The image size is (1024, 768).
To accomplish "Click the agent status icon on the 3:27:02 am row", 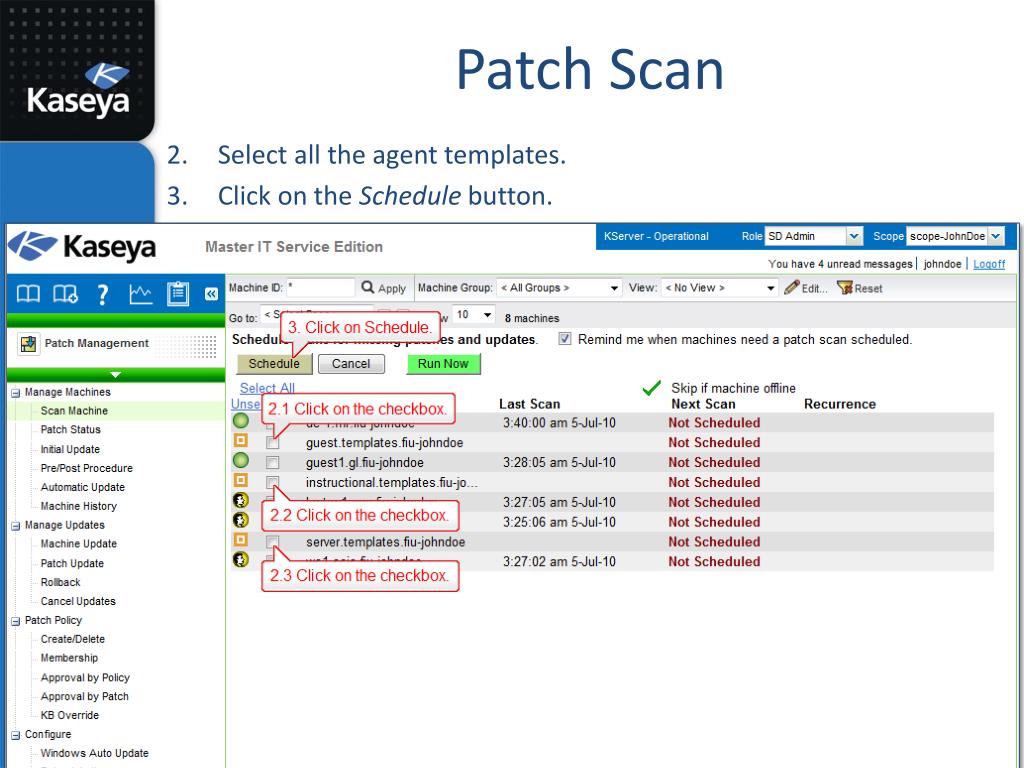I will point(241,560).
